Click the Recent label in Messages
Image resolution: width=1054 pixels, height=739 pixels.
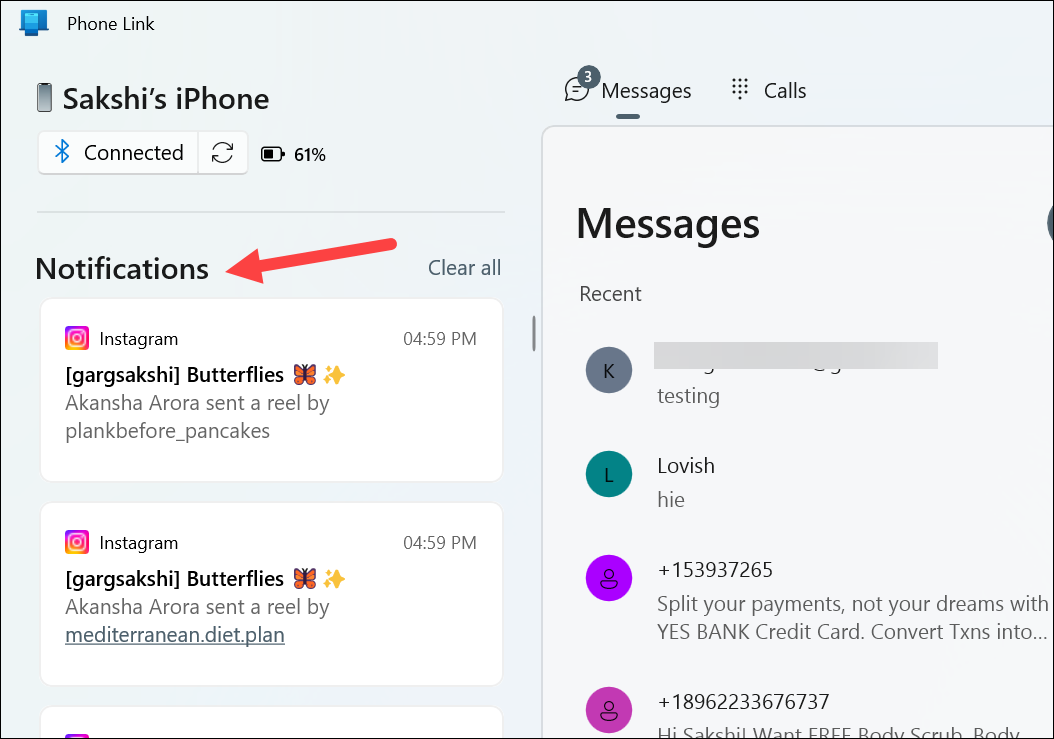tap(610, 294)
